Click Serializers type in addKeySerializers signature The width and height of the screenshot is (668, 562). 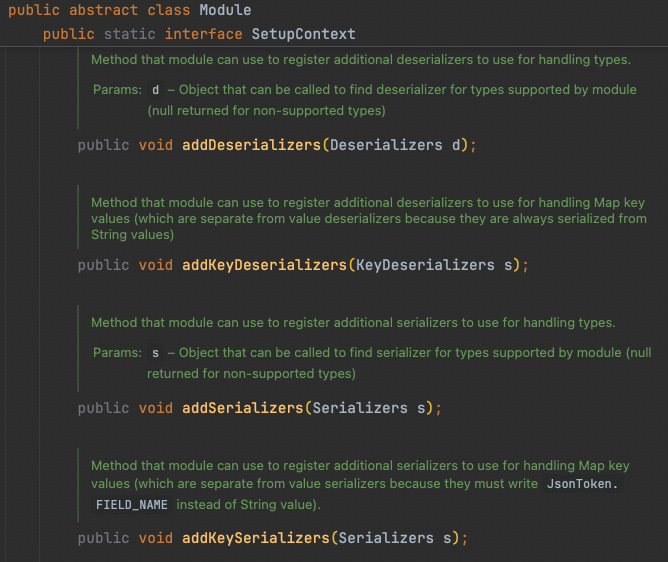tap(386, 538)
